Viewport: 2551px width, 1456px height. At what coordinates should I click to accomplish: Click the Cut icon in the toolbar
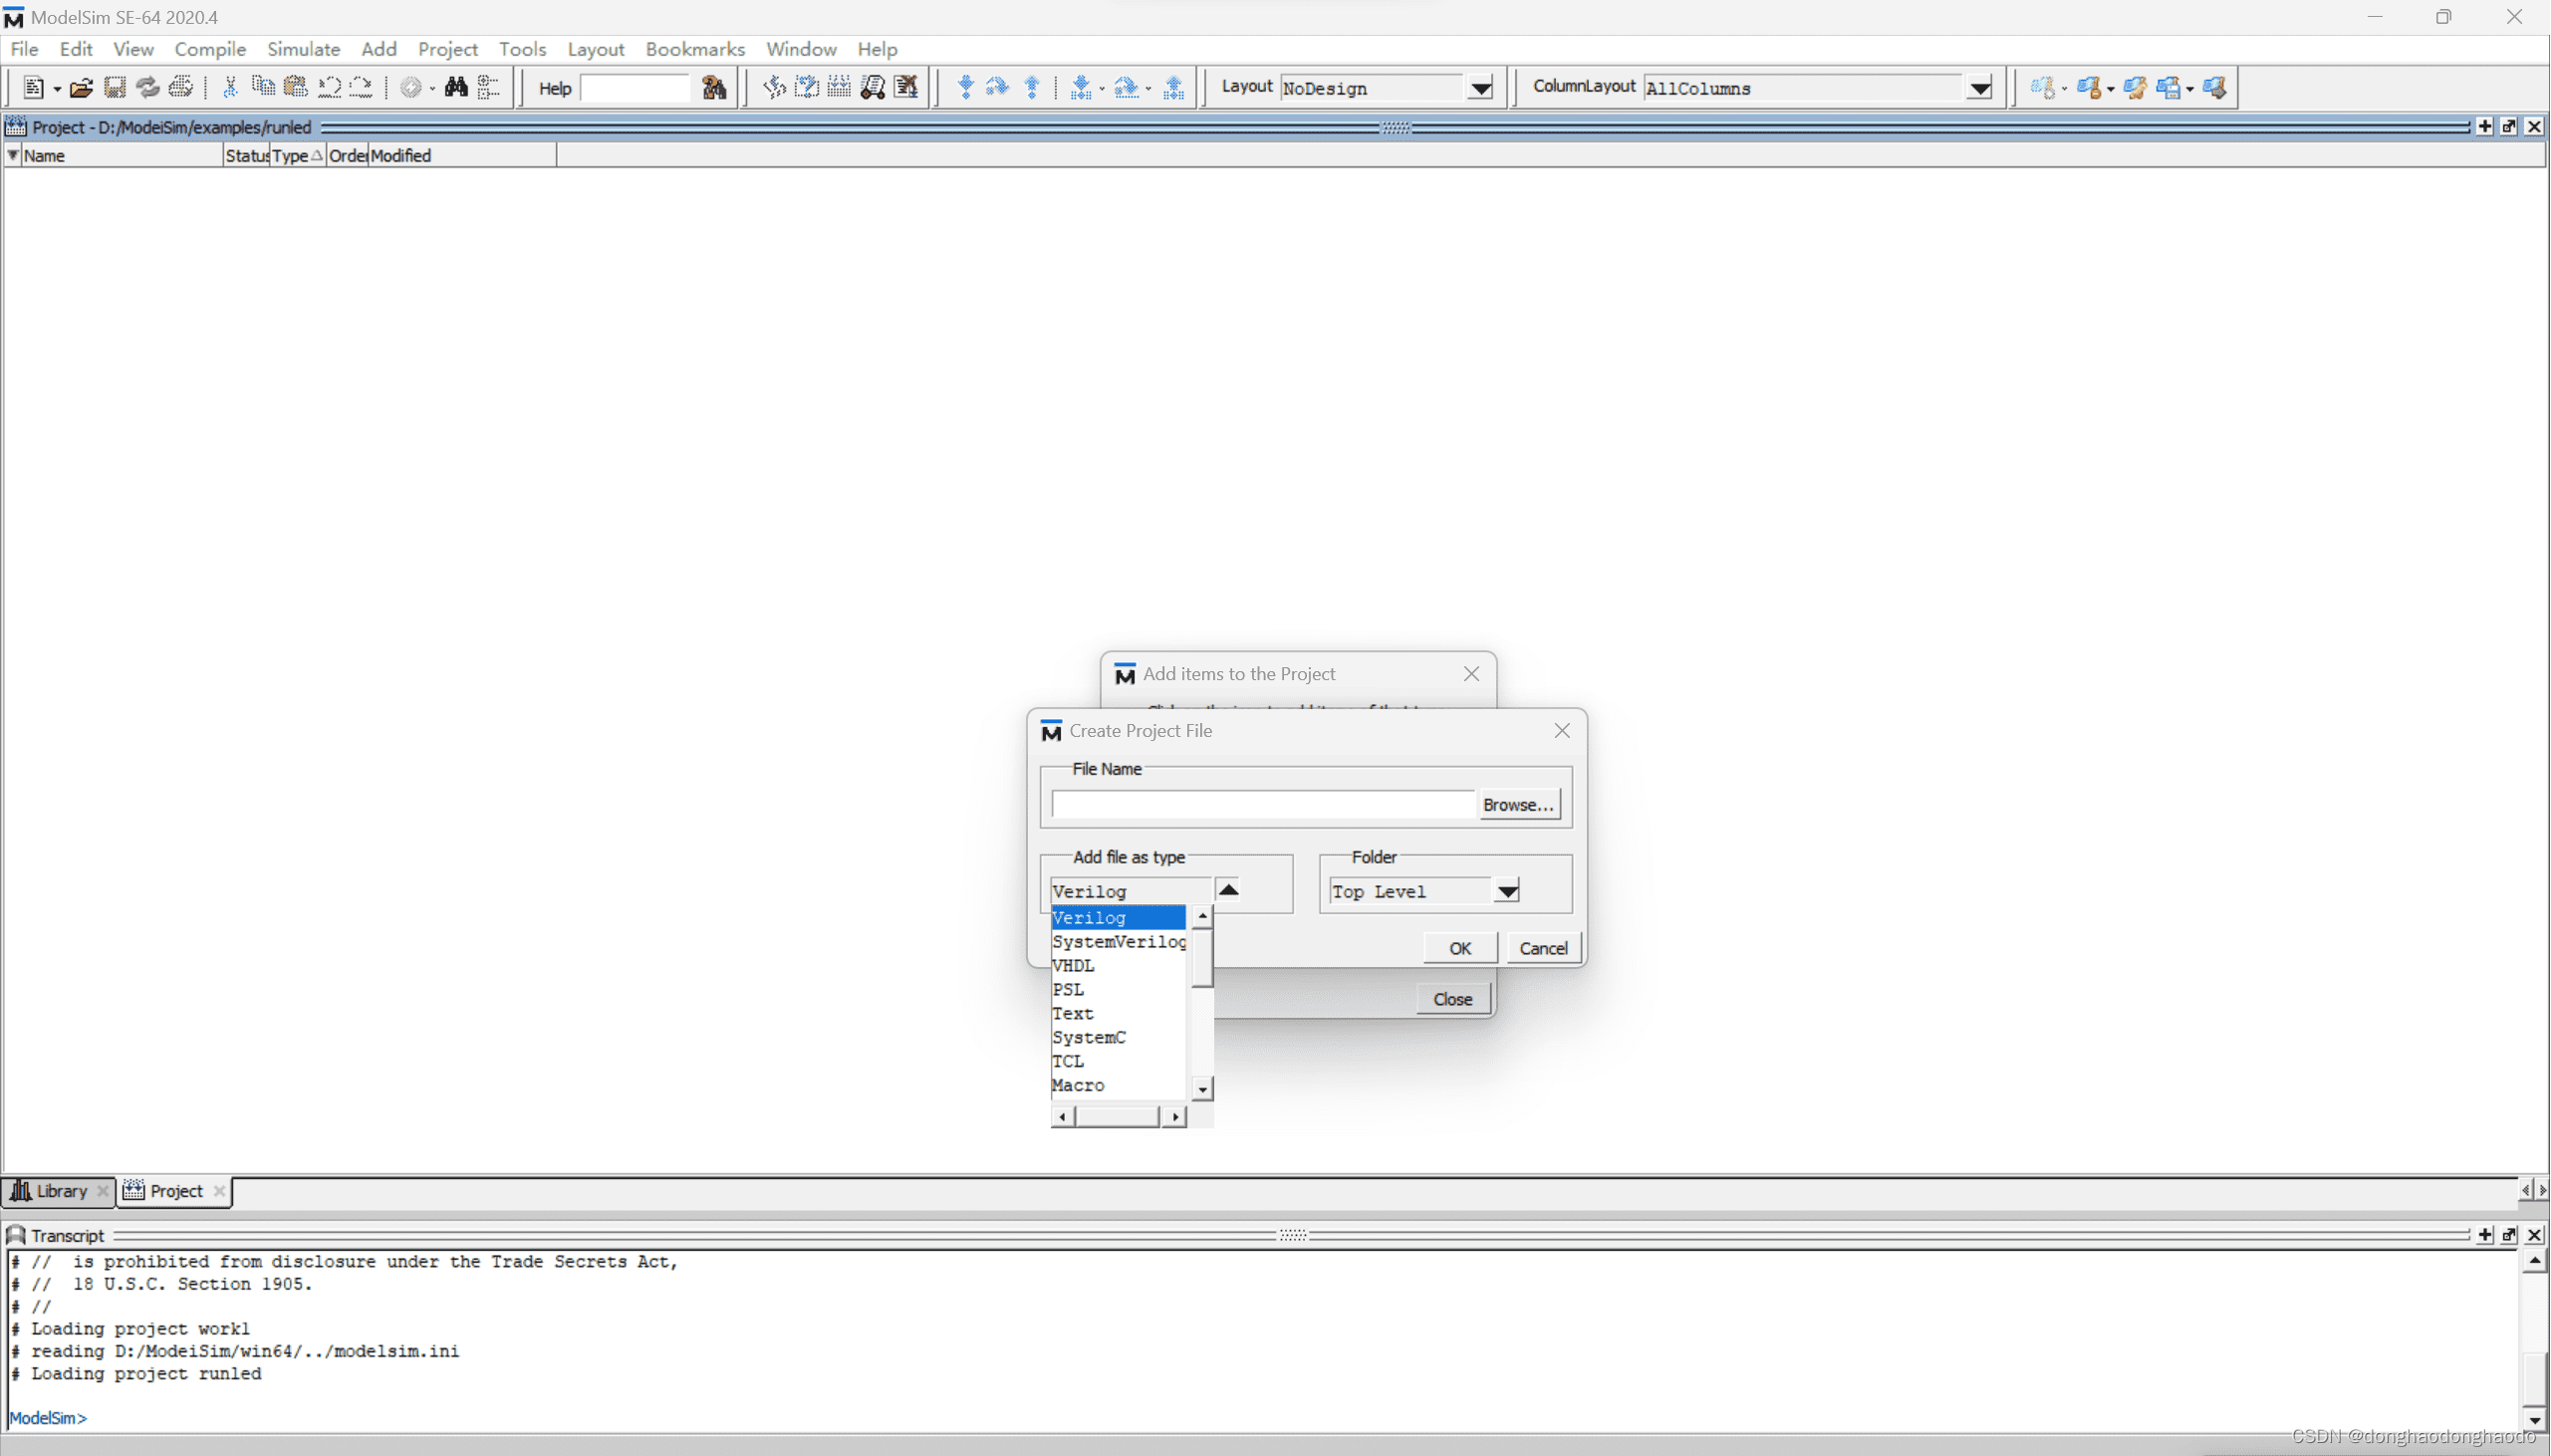229,88
